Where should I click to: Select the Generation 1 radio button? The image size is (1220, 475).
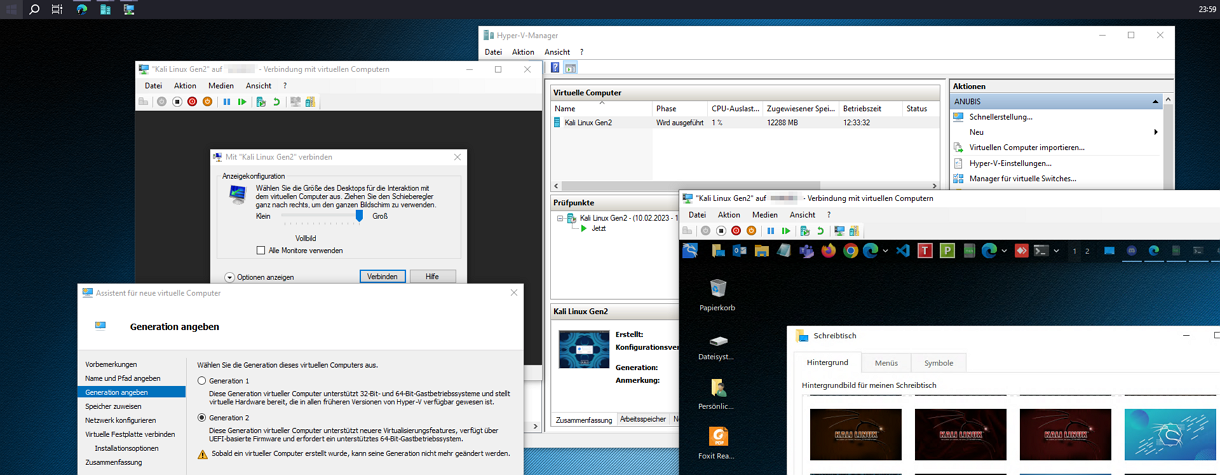[x=202, y=381]
